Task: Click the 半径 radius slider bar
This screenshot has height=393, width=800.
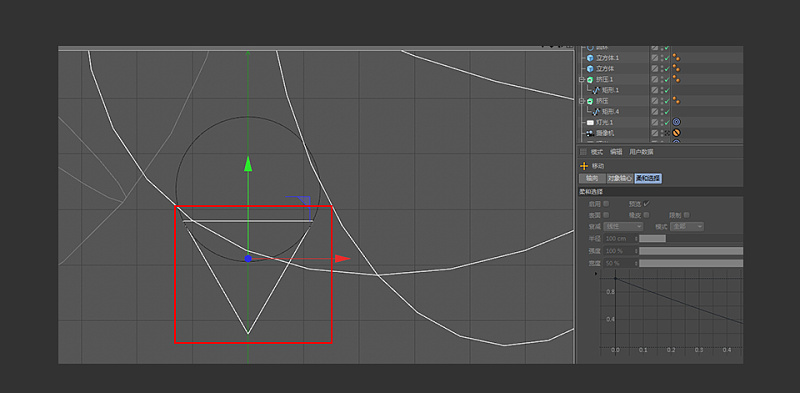Action: 691,238
